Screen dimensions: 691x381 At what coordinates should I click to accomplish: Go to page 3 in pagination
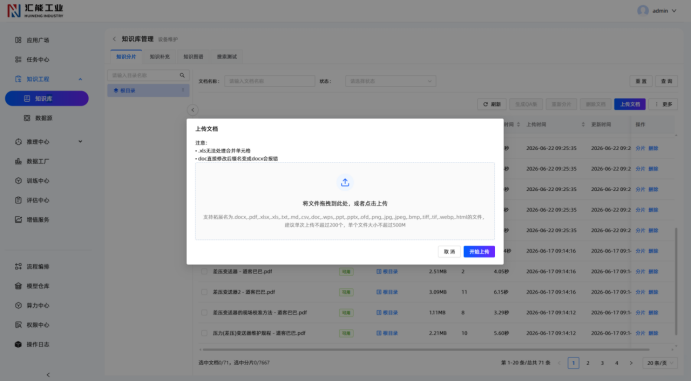pos(602,363)
